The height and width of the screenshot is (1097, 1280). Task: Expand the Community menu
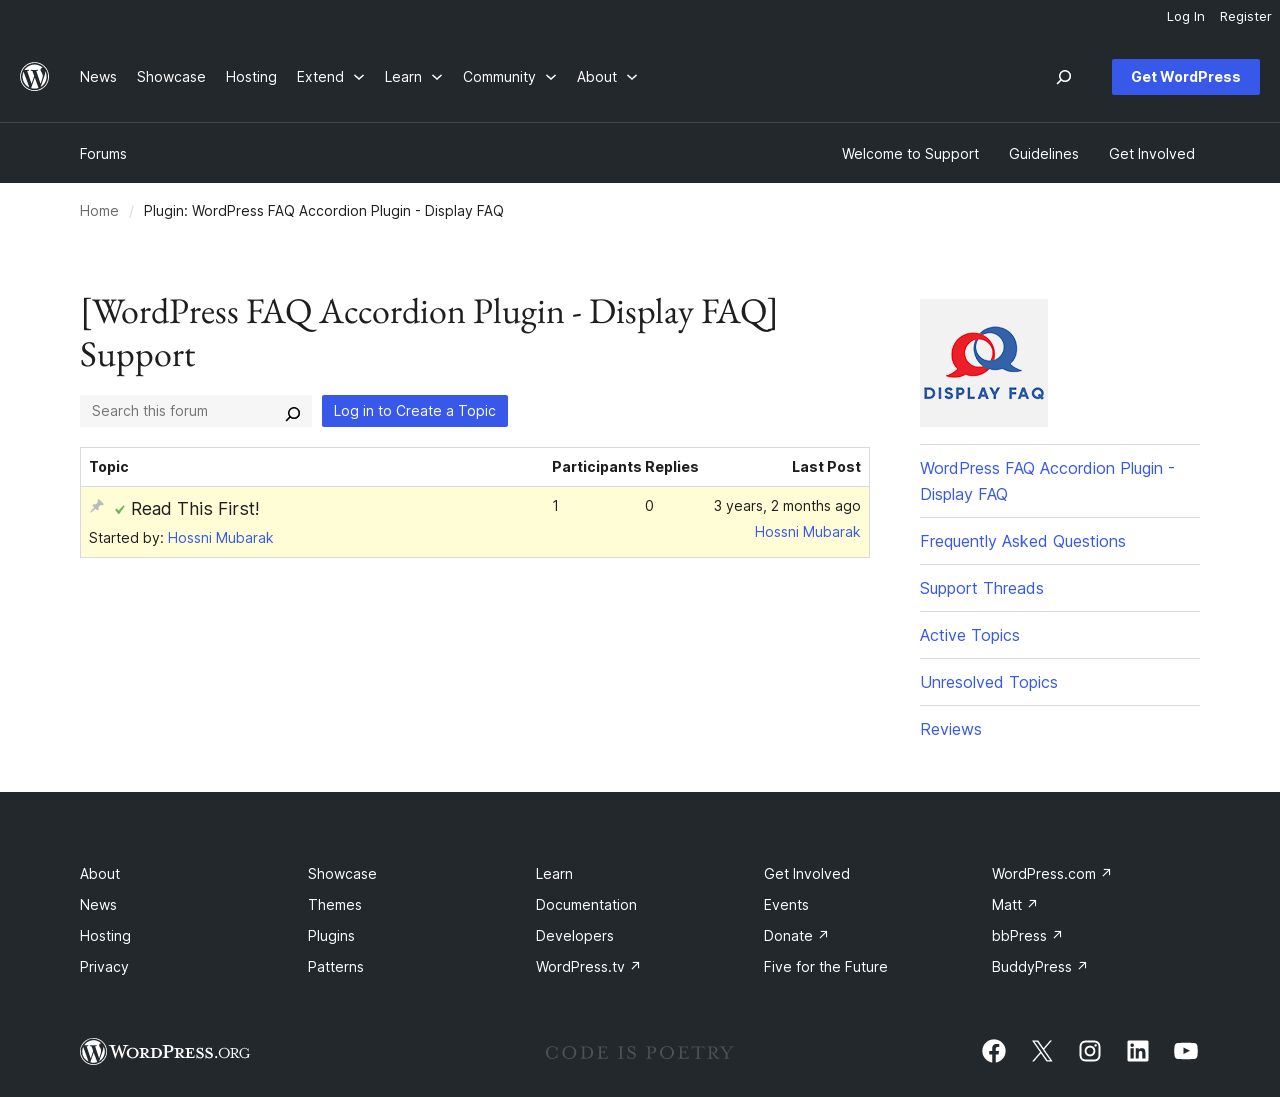pos(509,77)
